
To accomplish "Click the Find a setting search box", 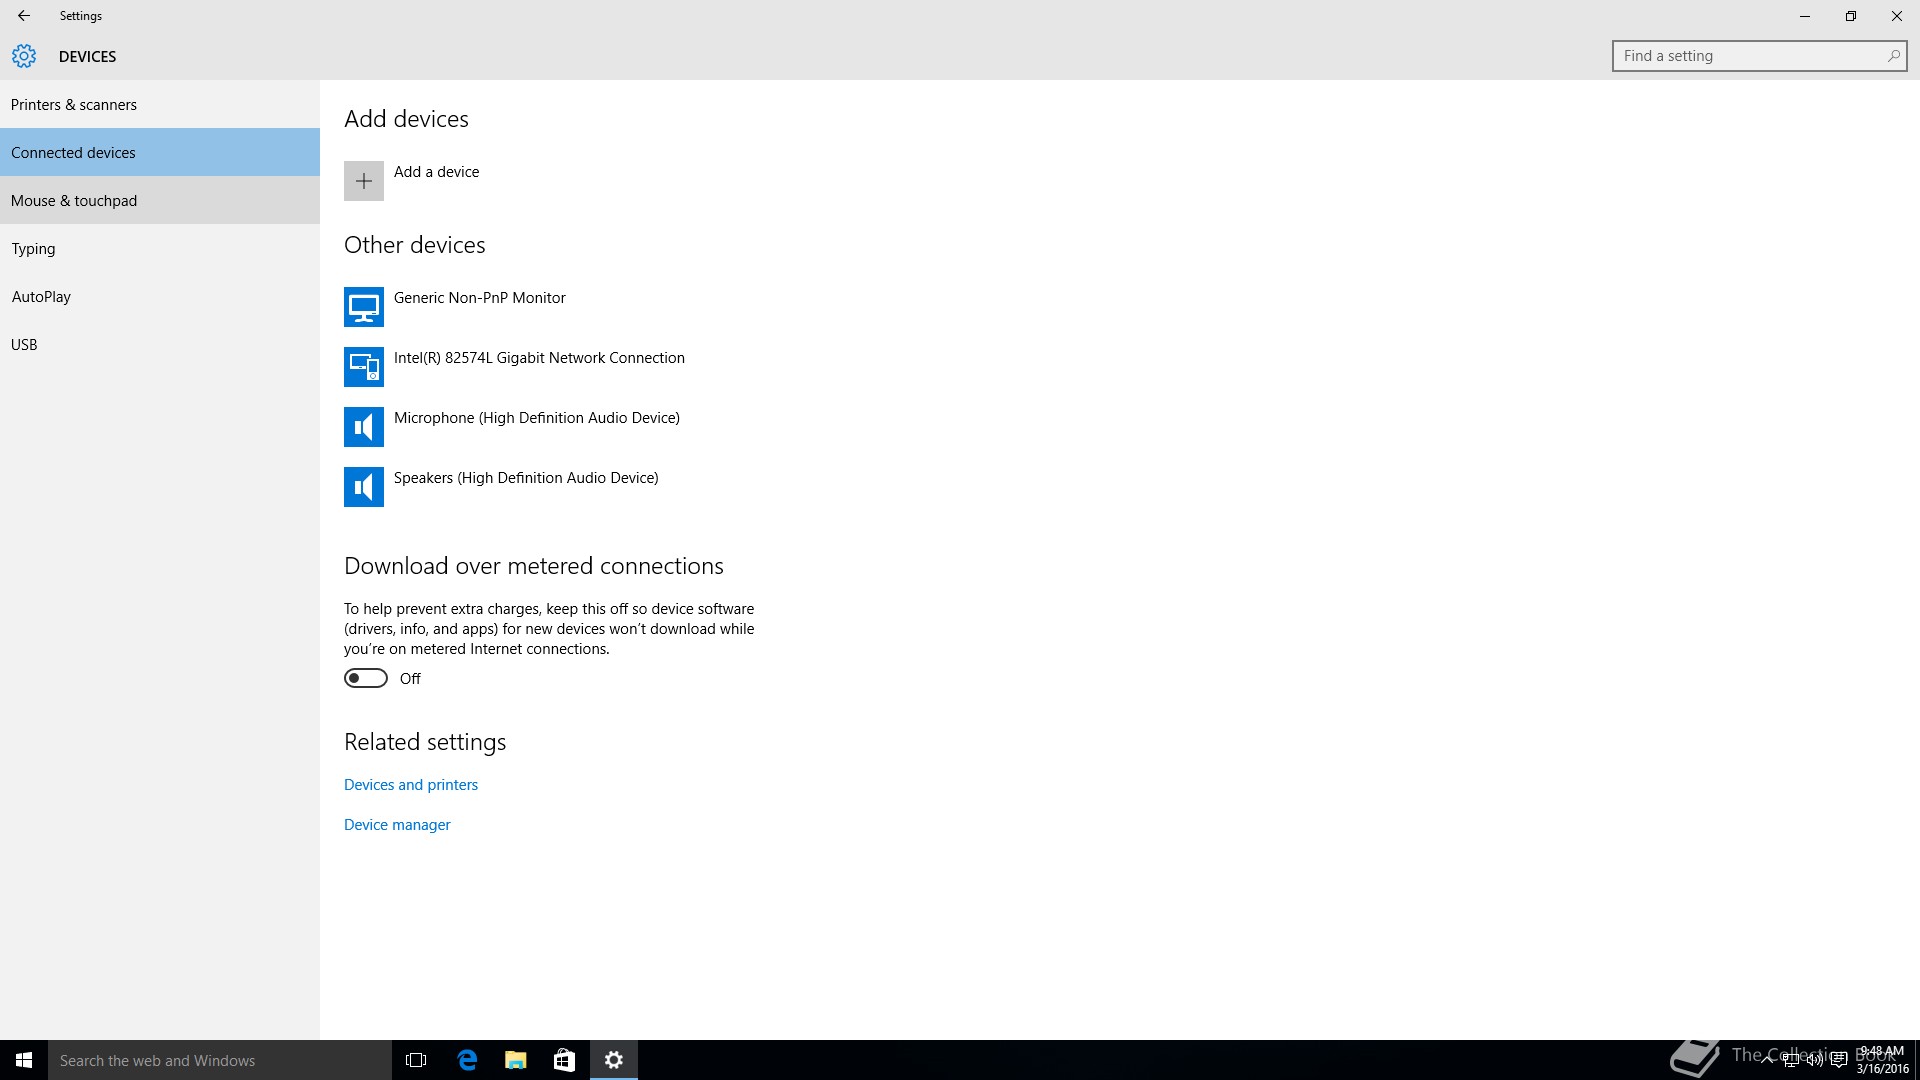I will 1750,56.
